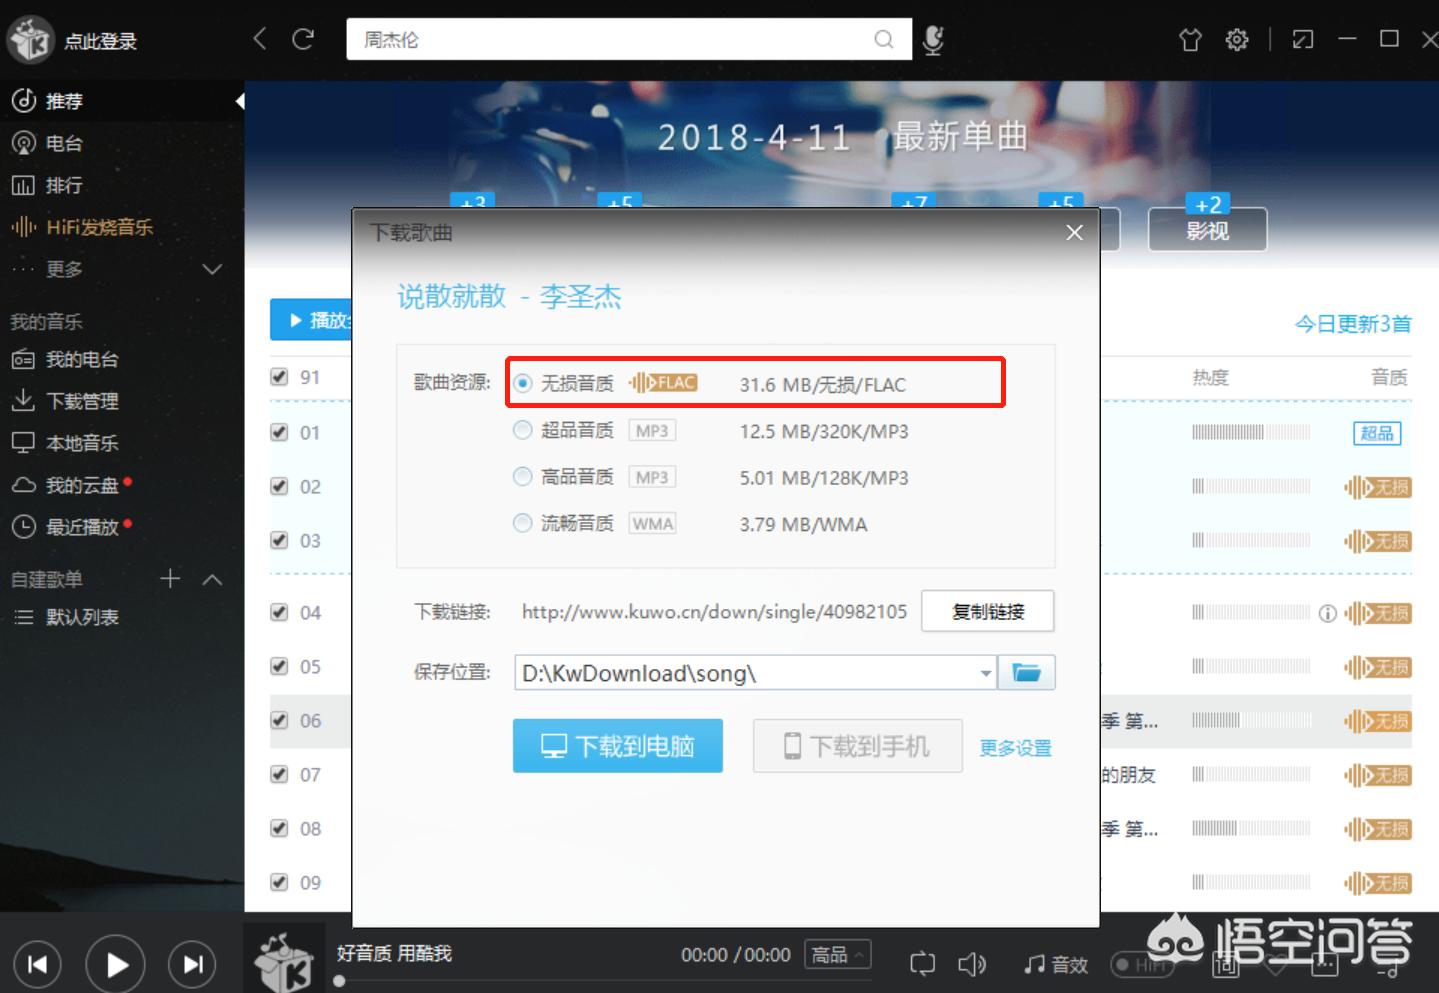The image size is (1439, 993).
Task: Select 无损音质 FLAC radio option
Action: coord(522,383)
